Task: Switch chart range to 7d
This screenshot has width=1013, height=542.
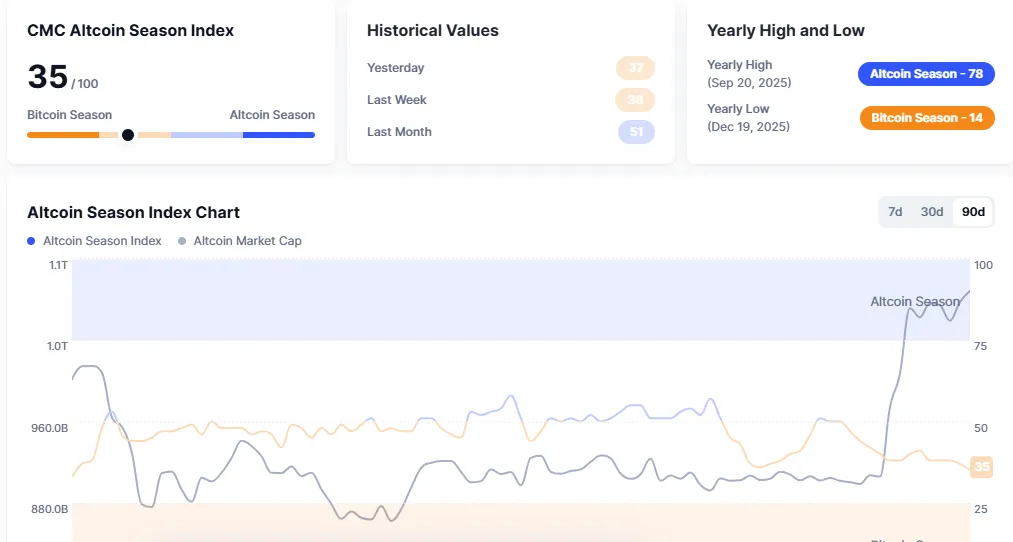Action: 895,212
